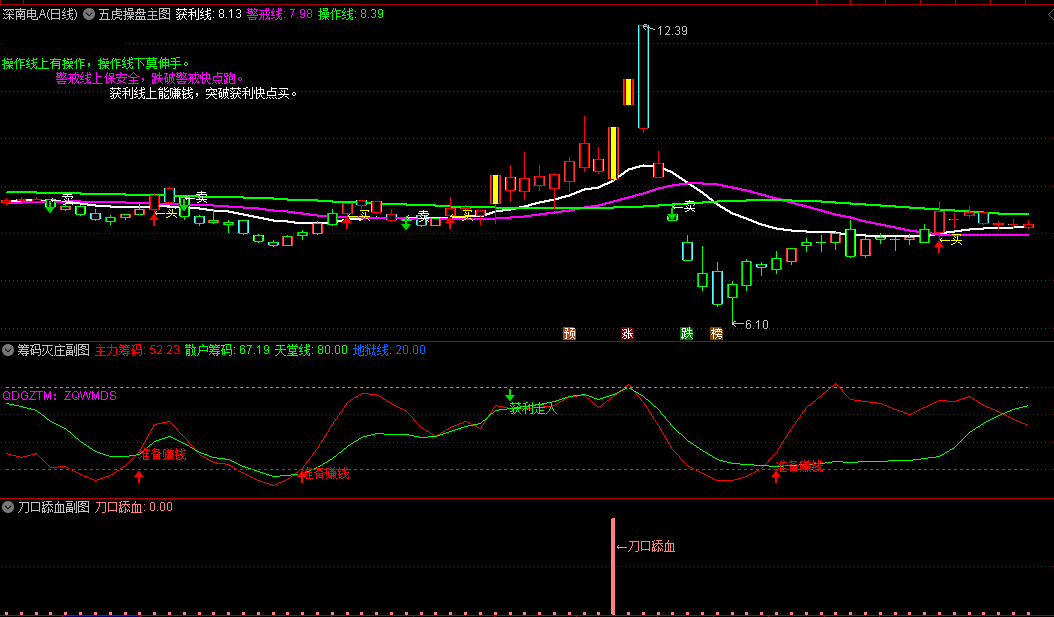The height and width of the screenshot is (617, 1054).
Task: Click the tall pink 刀口舔血 signal bar
Action: (x=612, y=566)
